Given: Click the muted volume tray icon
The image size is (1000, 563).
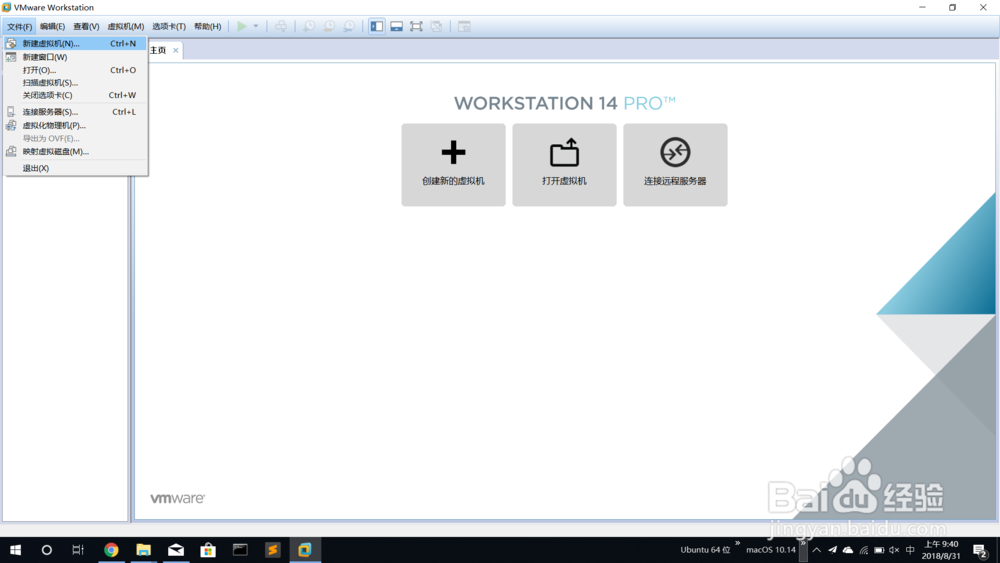Looking at the screenshot, I should pyautogui.click(x=894, y=550).
